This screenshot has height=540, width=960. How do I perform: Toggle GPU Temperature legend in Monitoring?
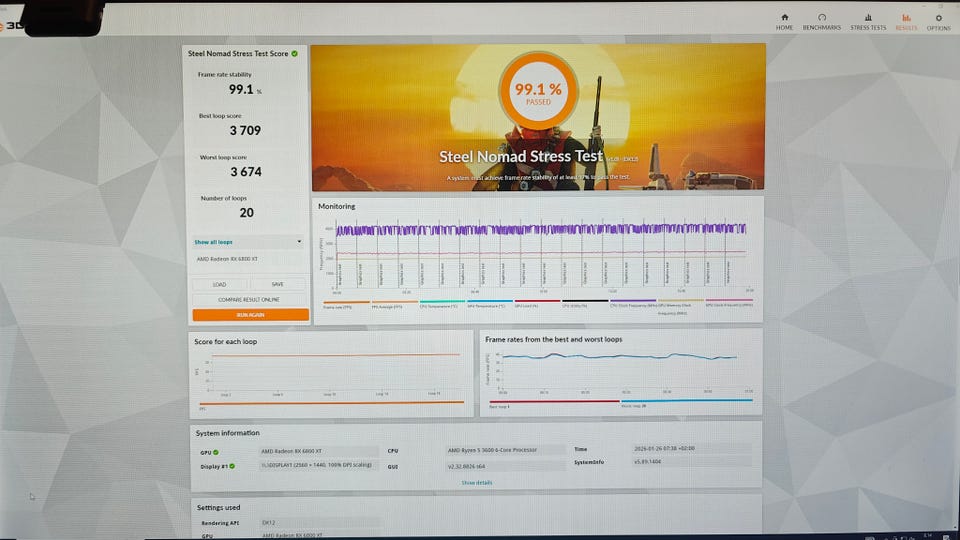pyautogui.click(x=489, y=304)
